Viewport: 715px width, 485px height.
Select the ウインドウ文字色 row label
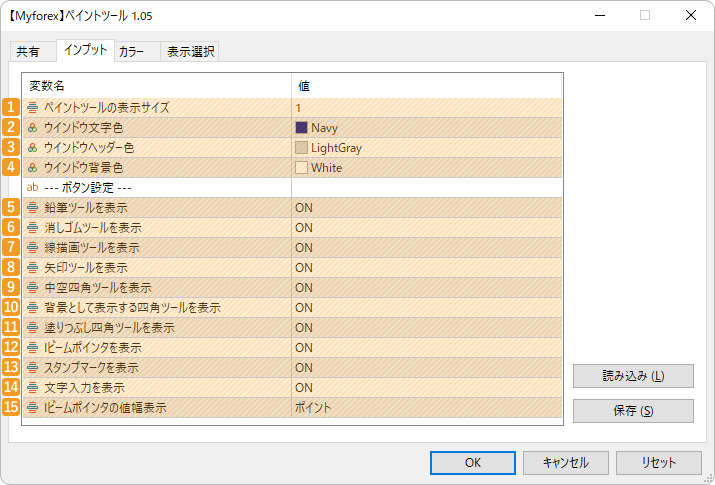pyautogui.click(x=83, y=128)
